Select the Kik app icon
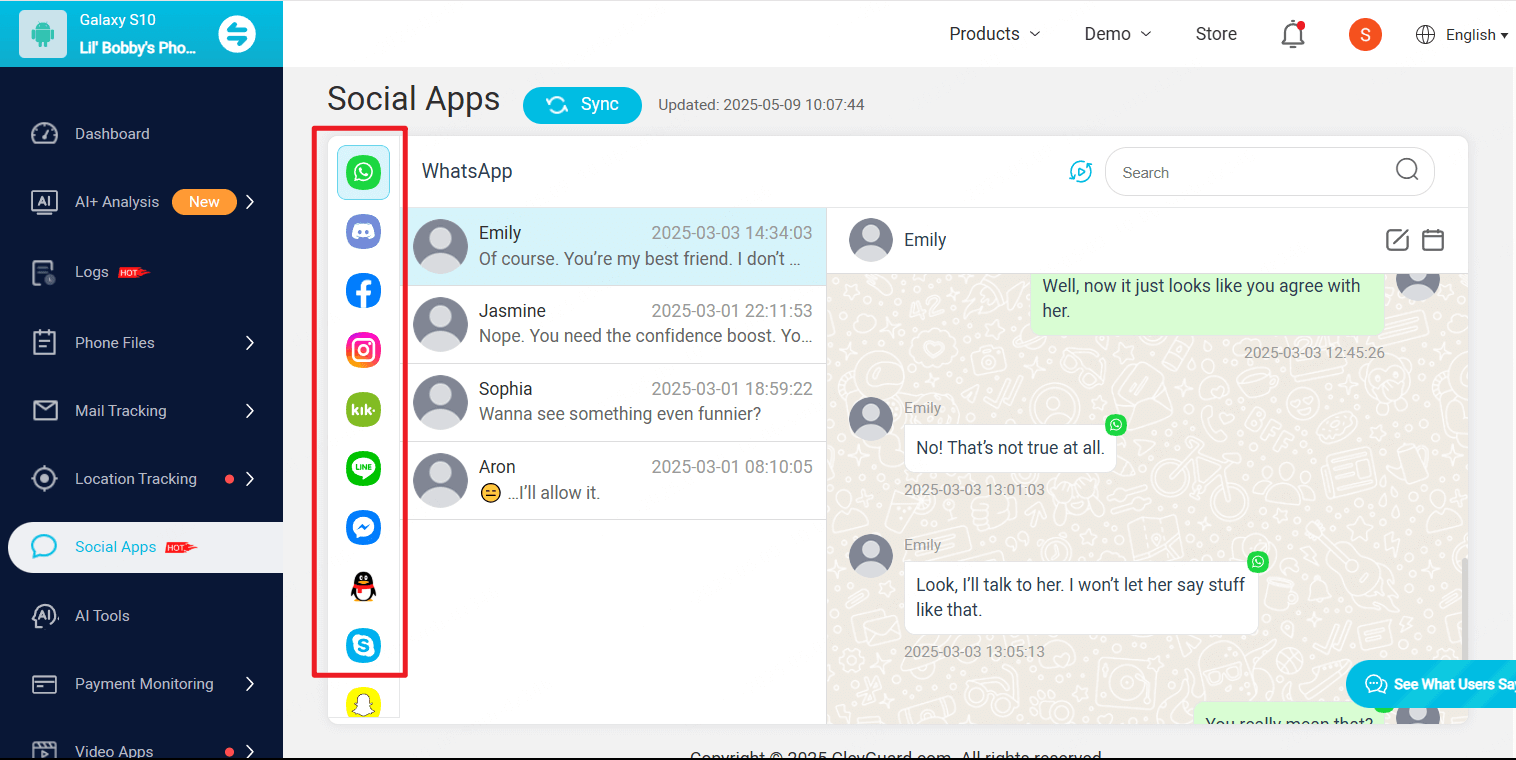The width and height of the screenshot is (1516, 760). point(363,409)
